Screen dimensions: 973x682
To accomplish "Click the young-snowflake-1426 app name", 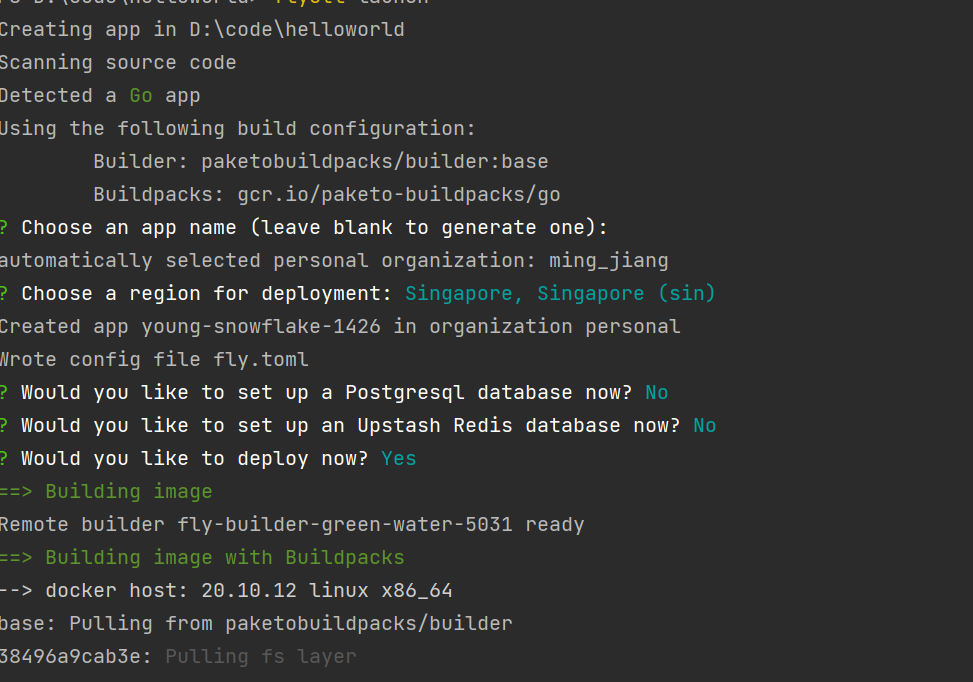I will point(261,326).
